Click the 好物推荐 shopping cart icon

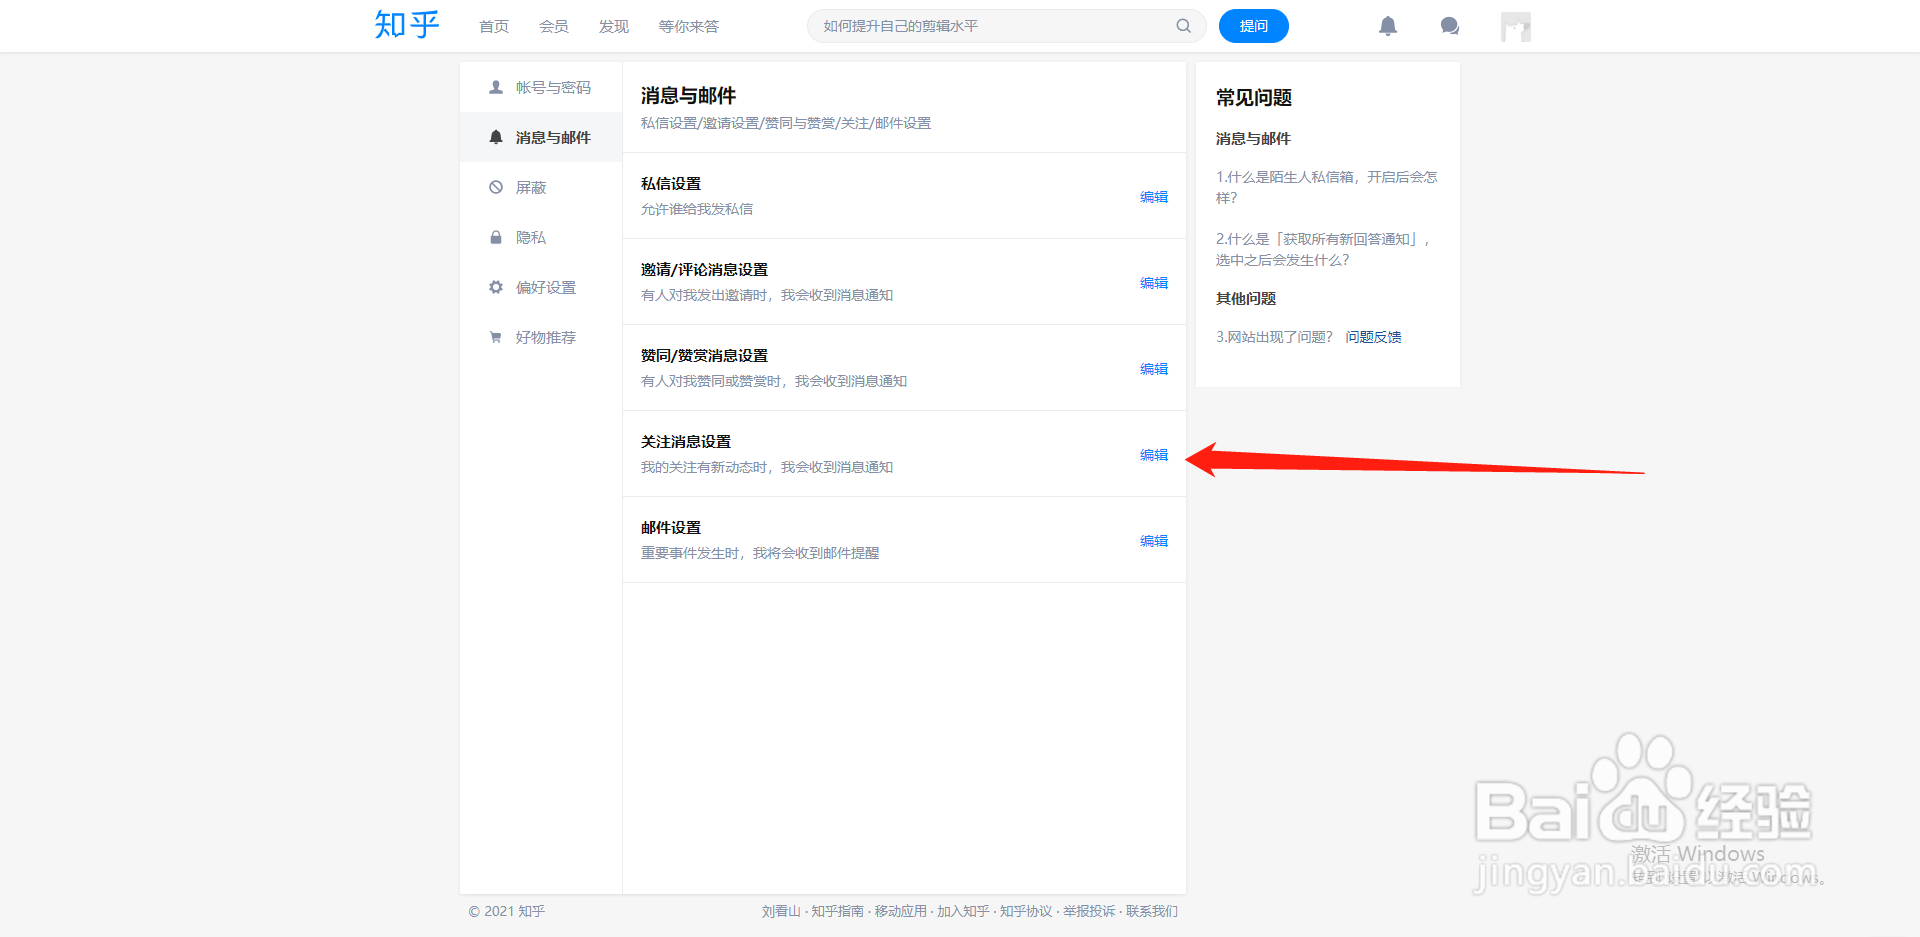(x=496, y=337)
